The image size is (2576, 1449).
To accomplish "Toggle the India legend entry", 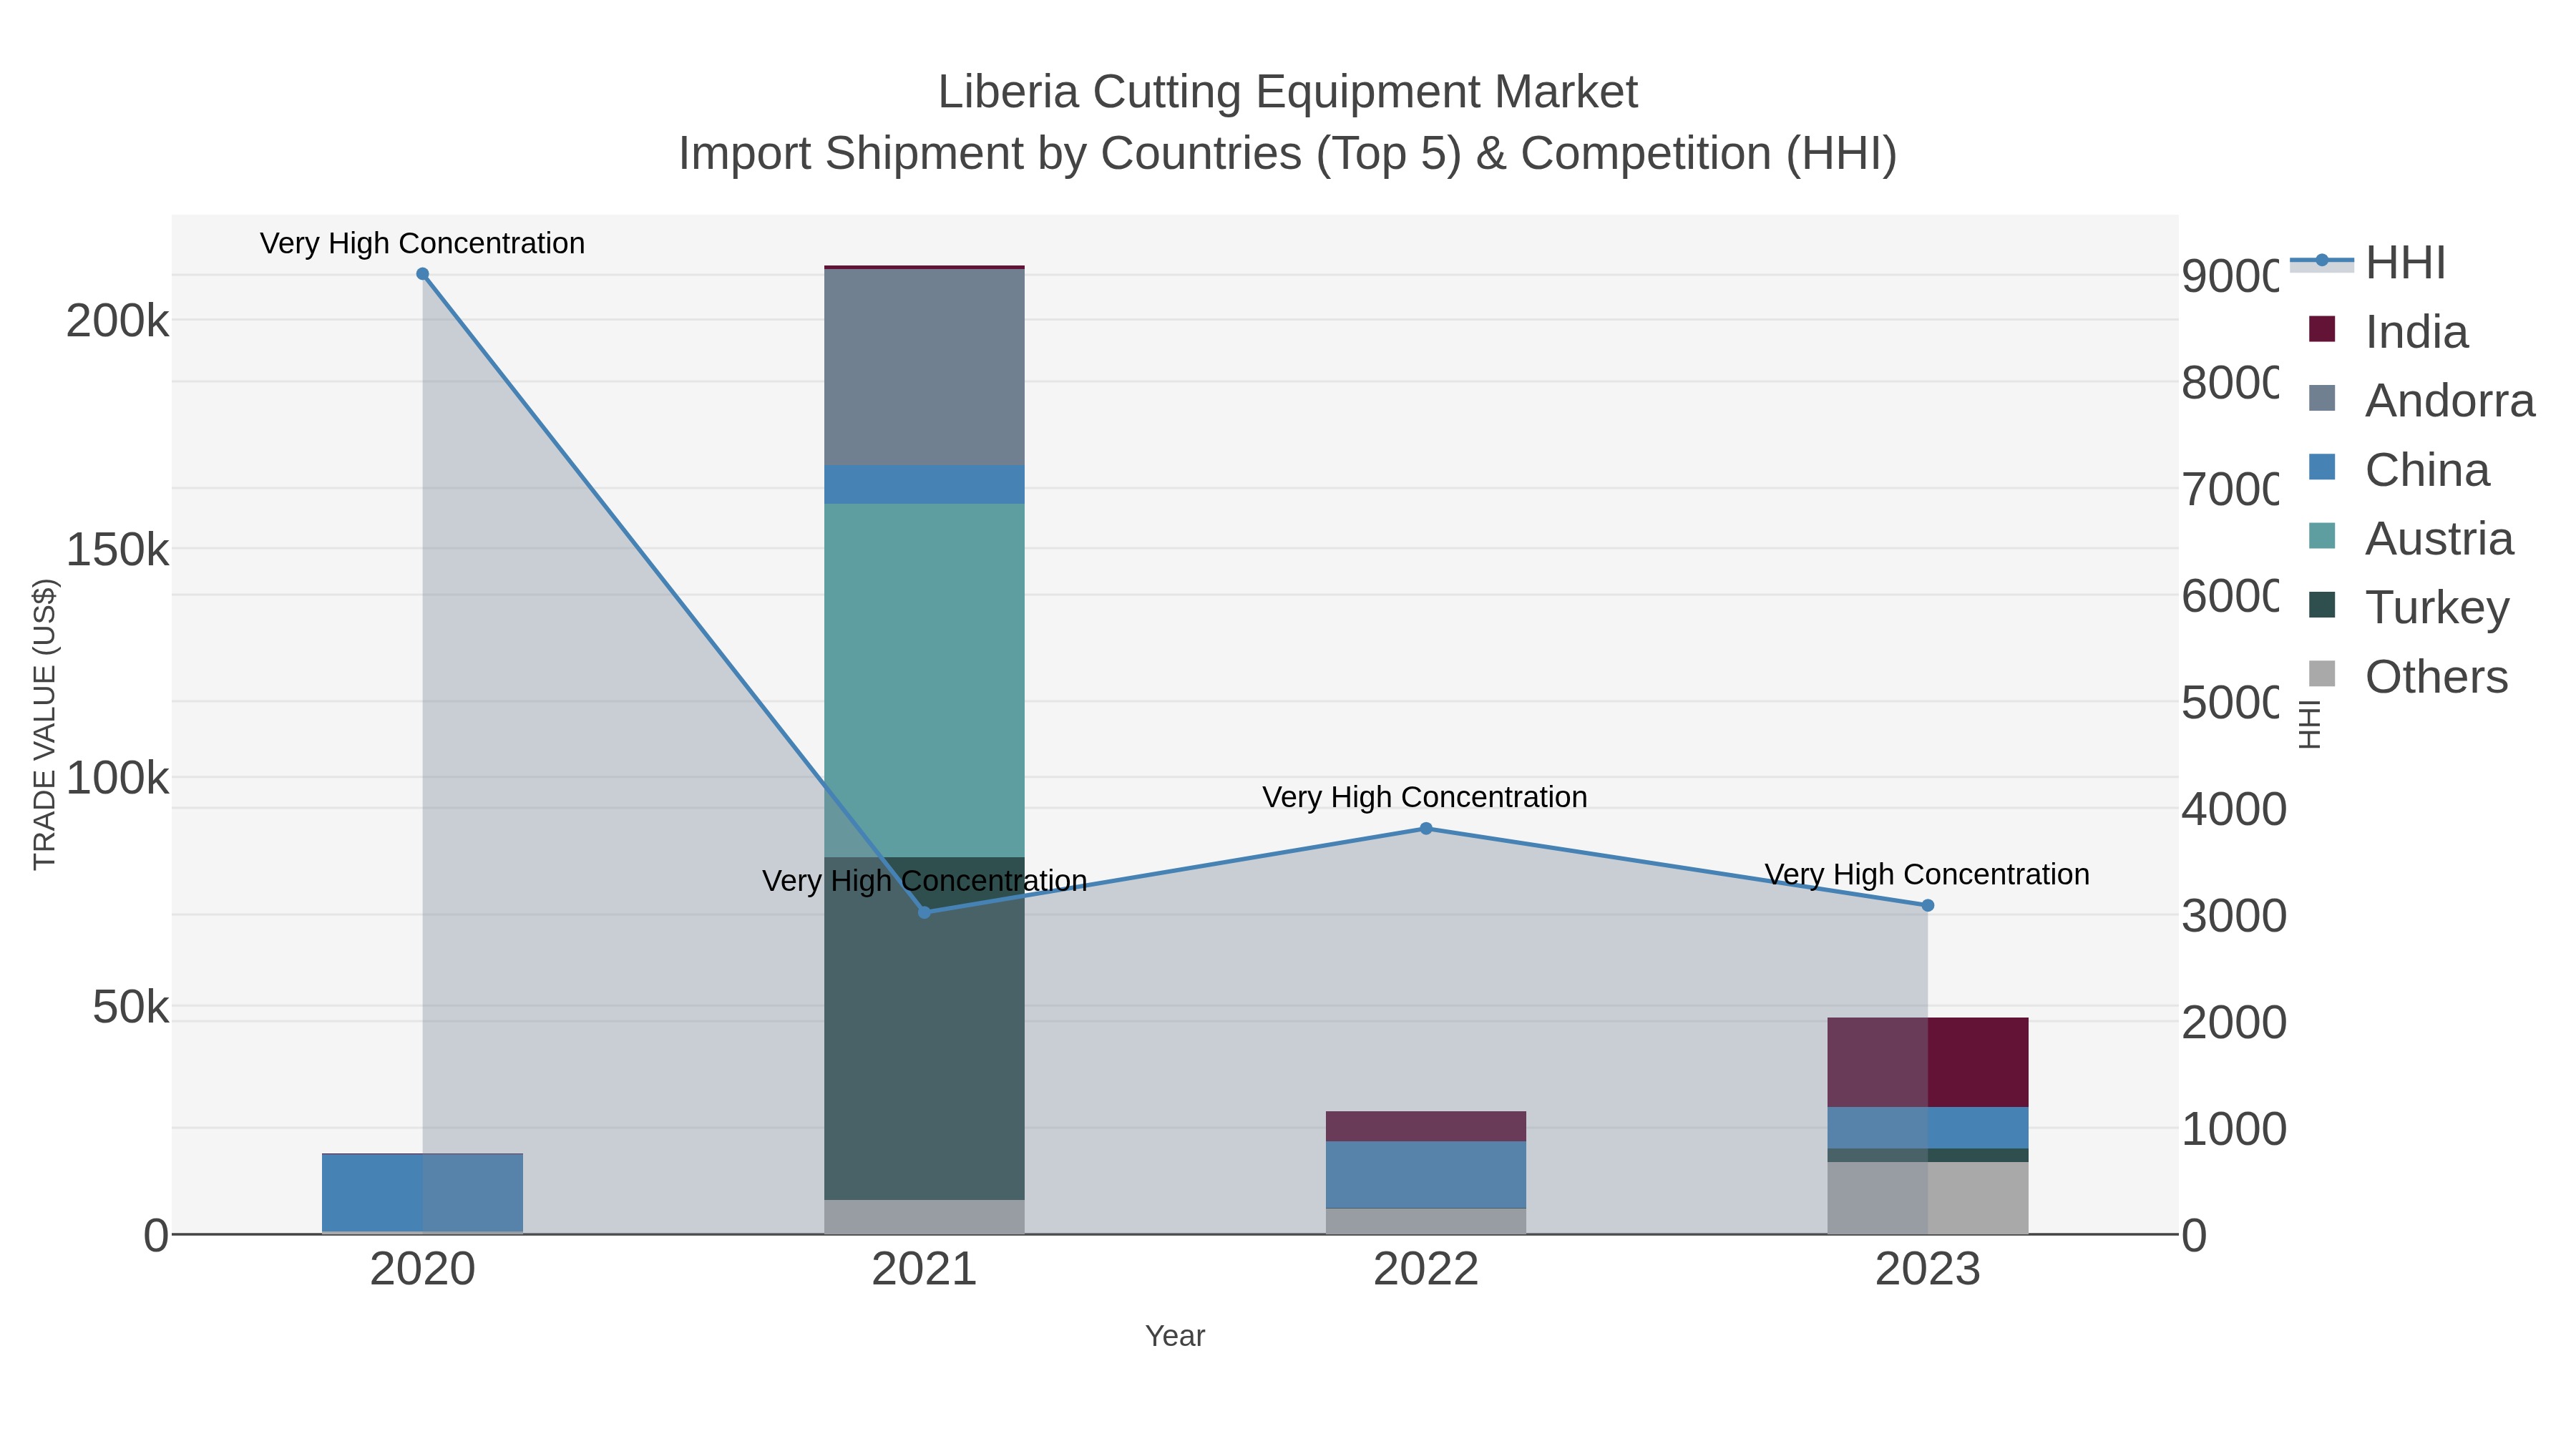I will 2388,332.
